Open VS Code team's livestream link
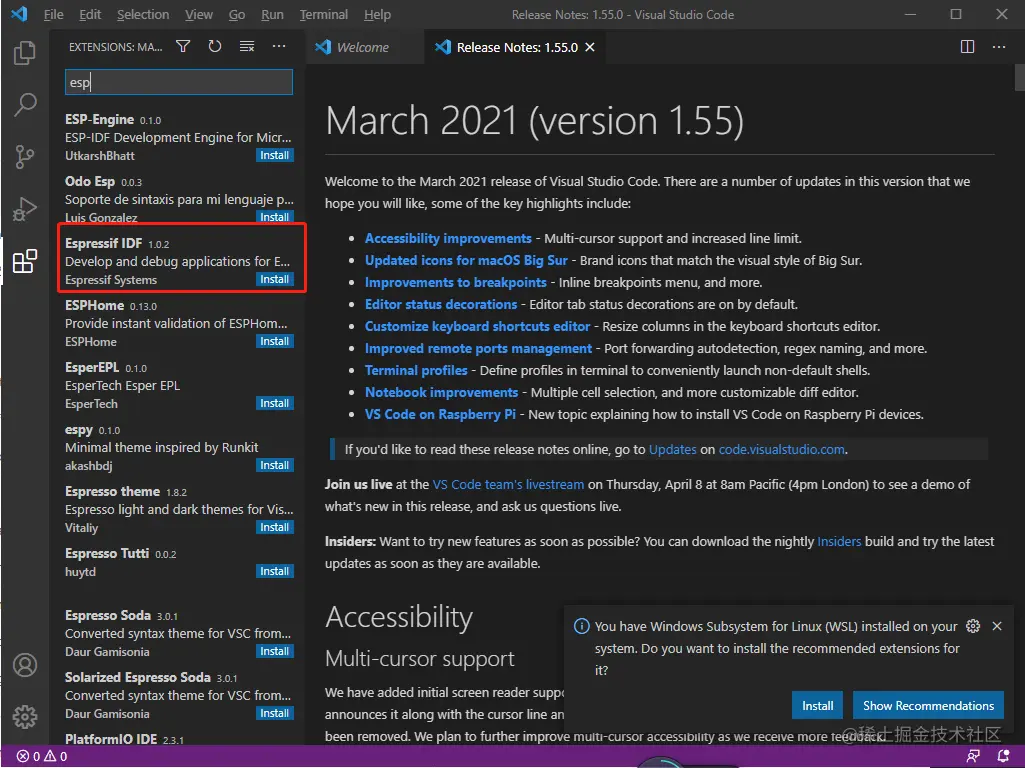This screenshot has width=1025, height=768. click(x=509, y=484)
